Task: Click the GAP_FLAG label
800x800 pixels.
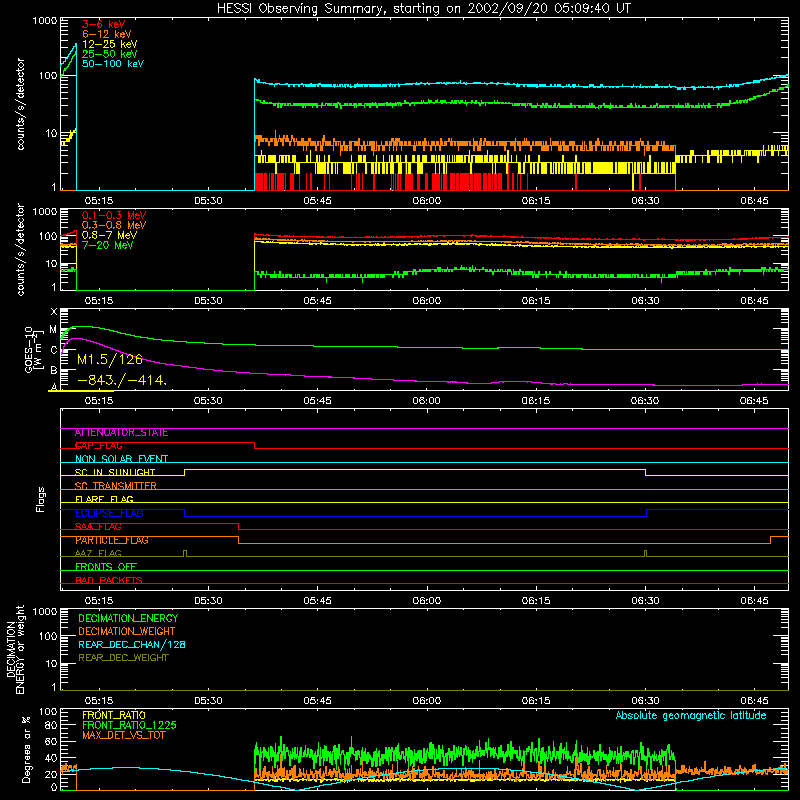Action: (x=98, y=446)
